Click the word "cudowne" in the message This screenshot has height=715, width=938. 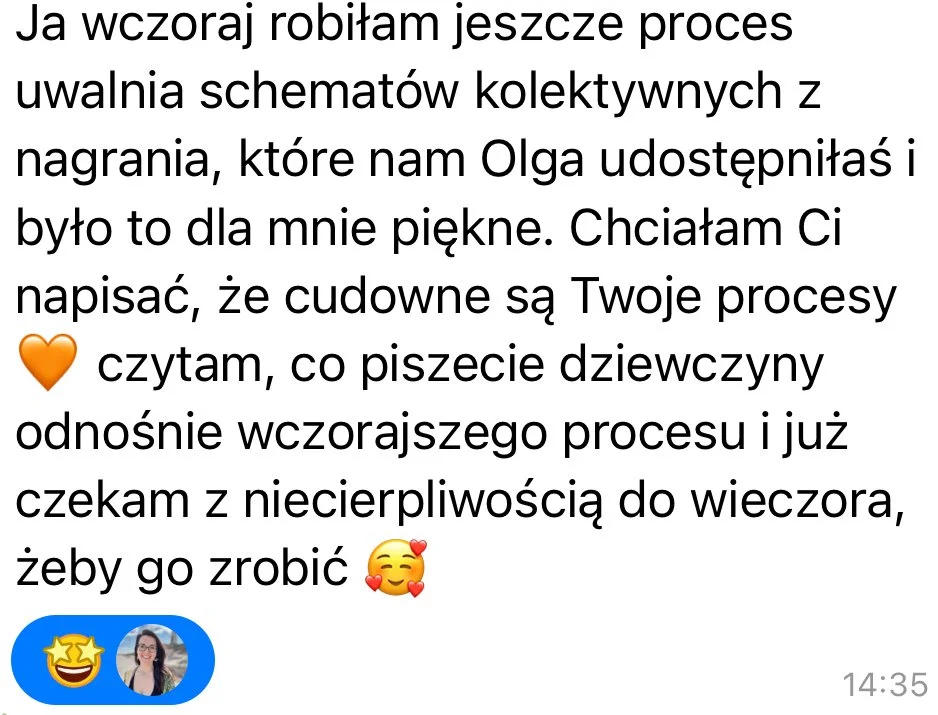click(387, 296)
